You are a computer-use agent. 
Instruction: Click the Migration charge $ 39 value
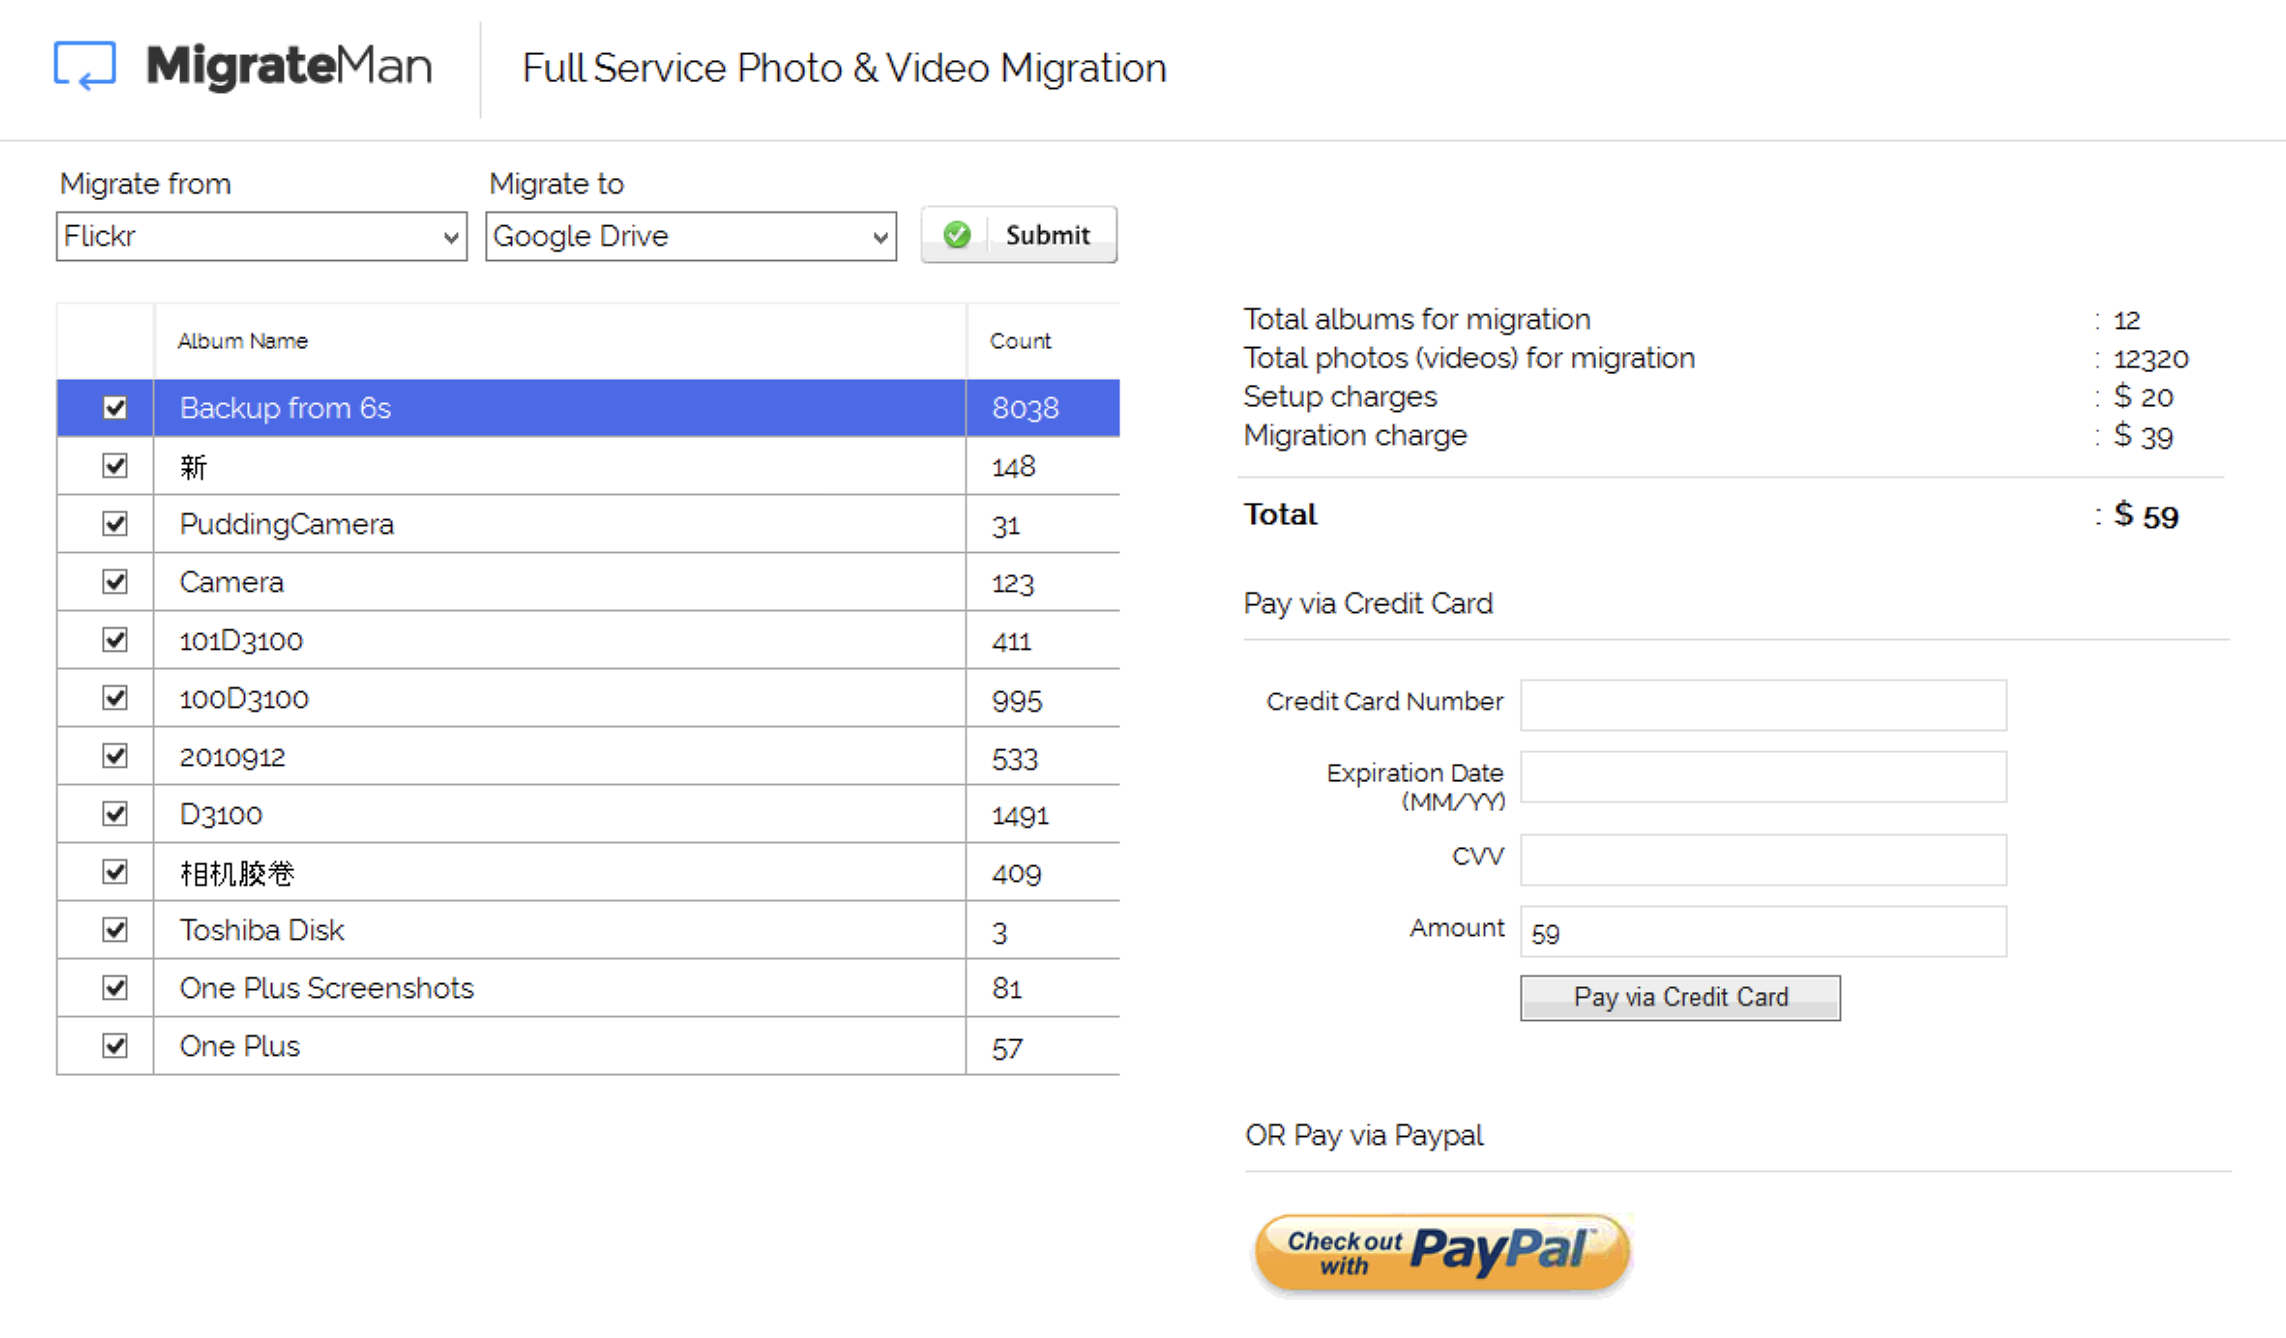(2143, 436)
